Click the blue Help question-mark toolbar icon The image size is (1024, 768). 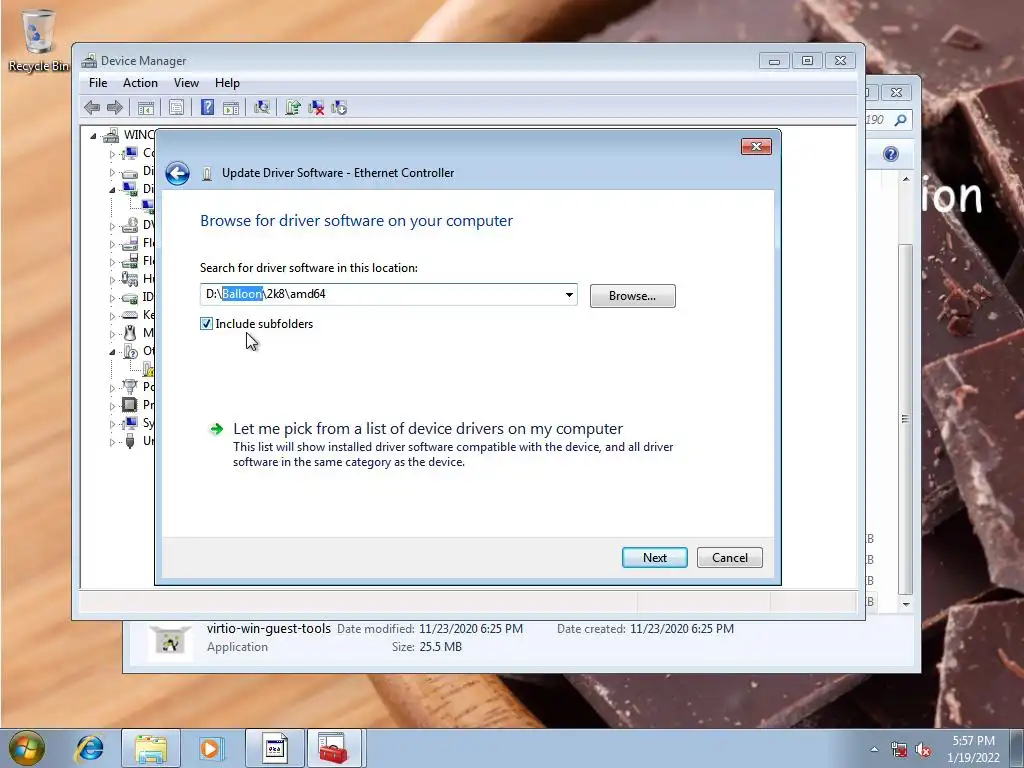click(x=208, y=108)
